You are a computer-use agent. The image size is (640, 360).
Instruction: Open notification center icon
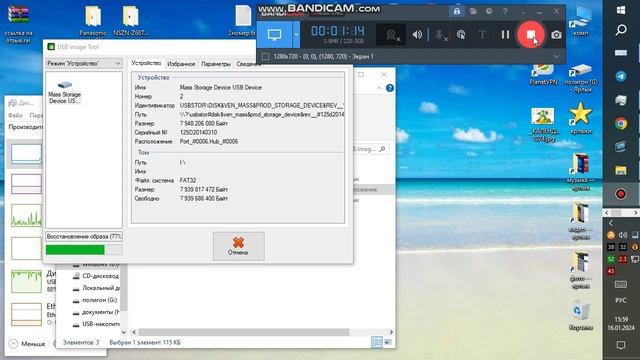621,346
